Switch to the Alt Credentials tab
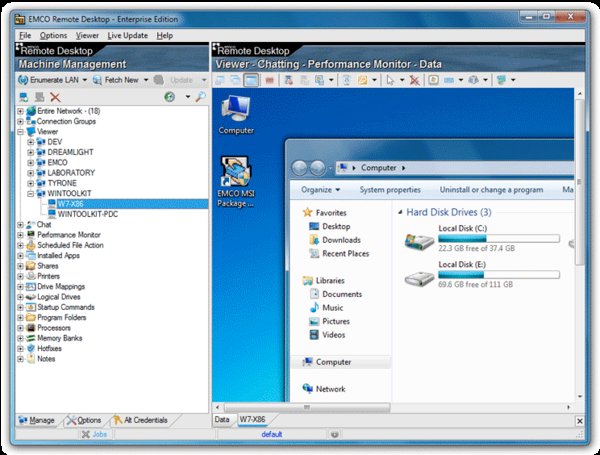 [140, 420]
